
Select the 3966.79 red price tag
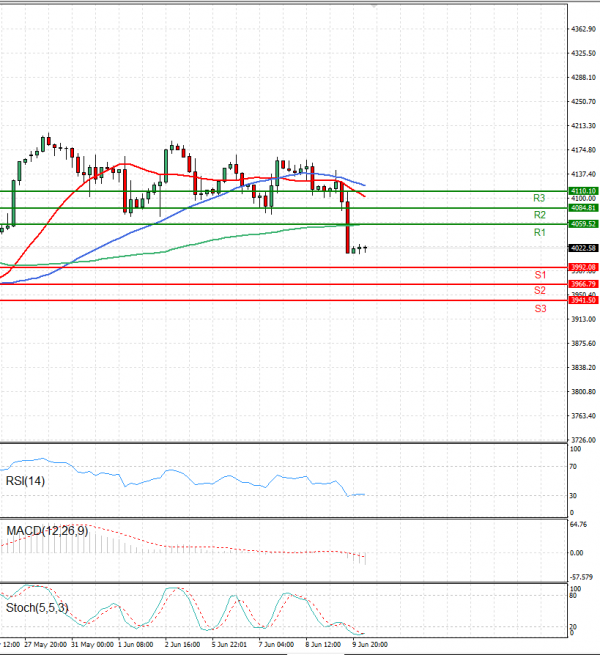[x=584, y=284]
